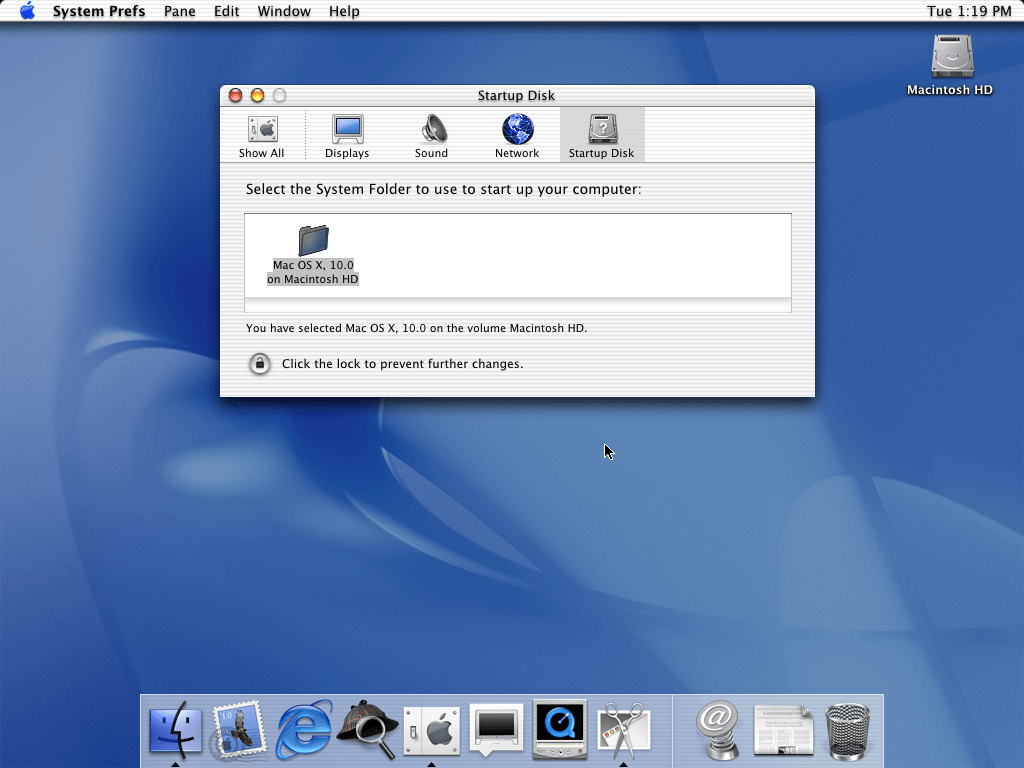
Task: Open the System Prefs menu
Action: (x=99, y=11)
